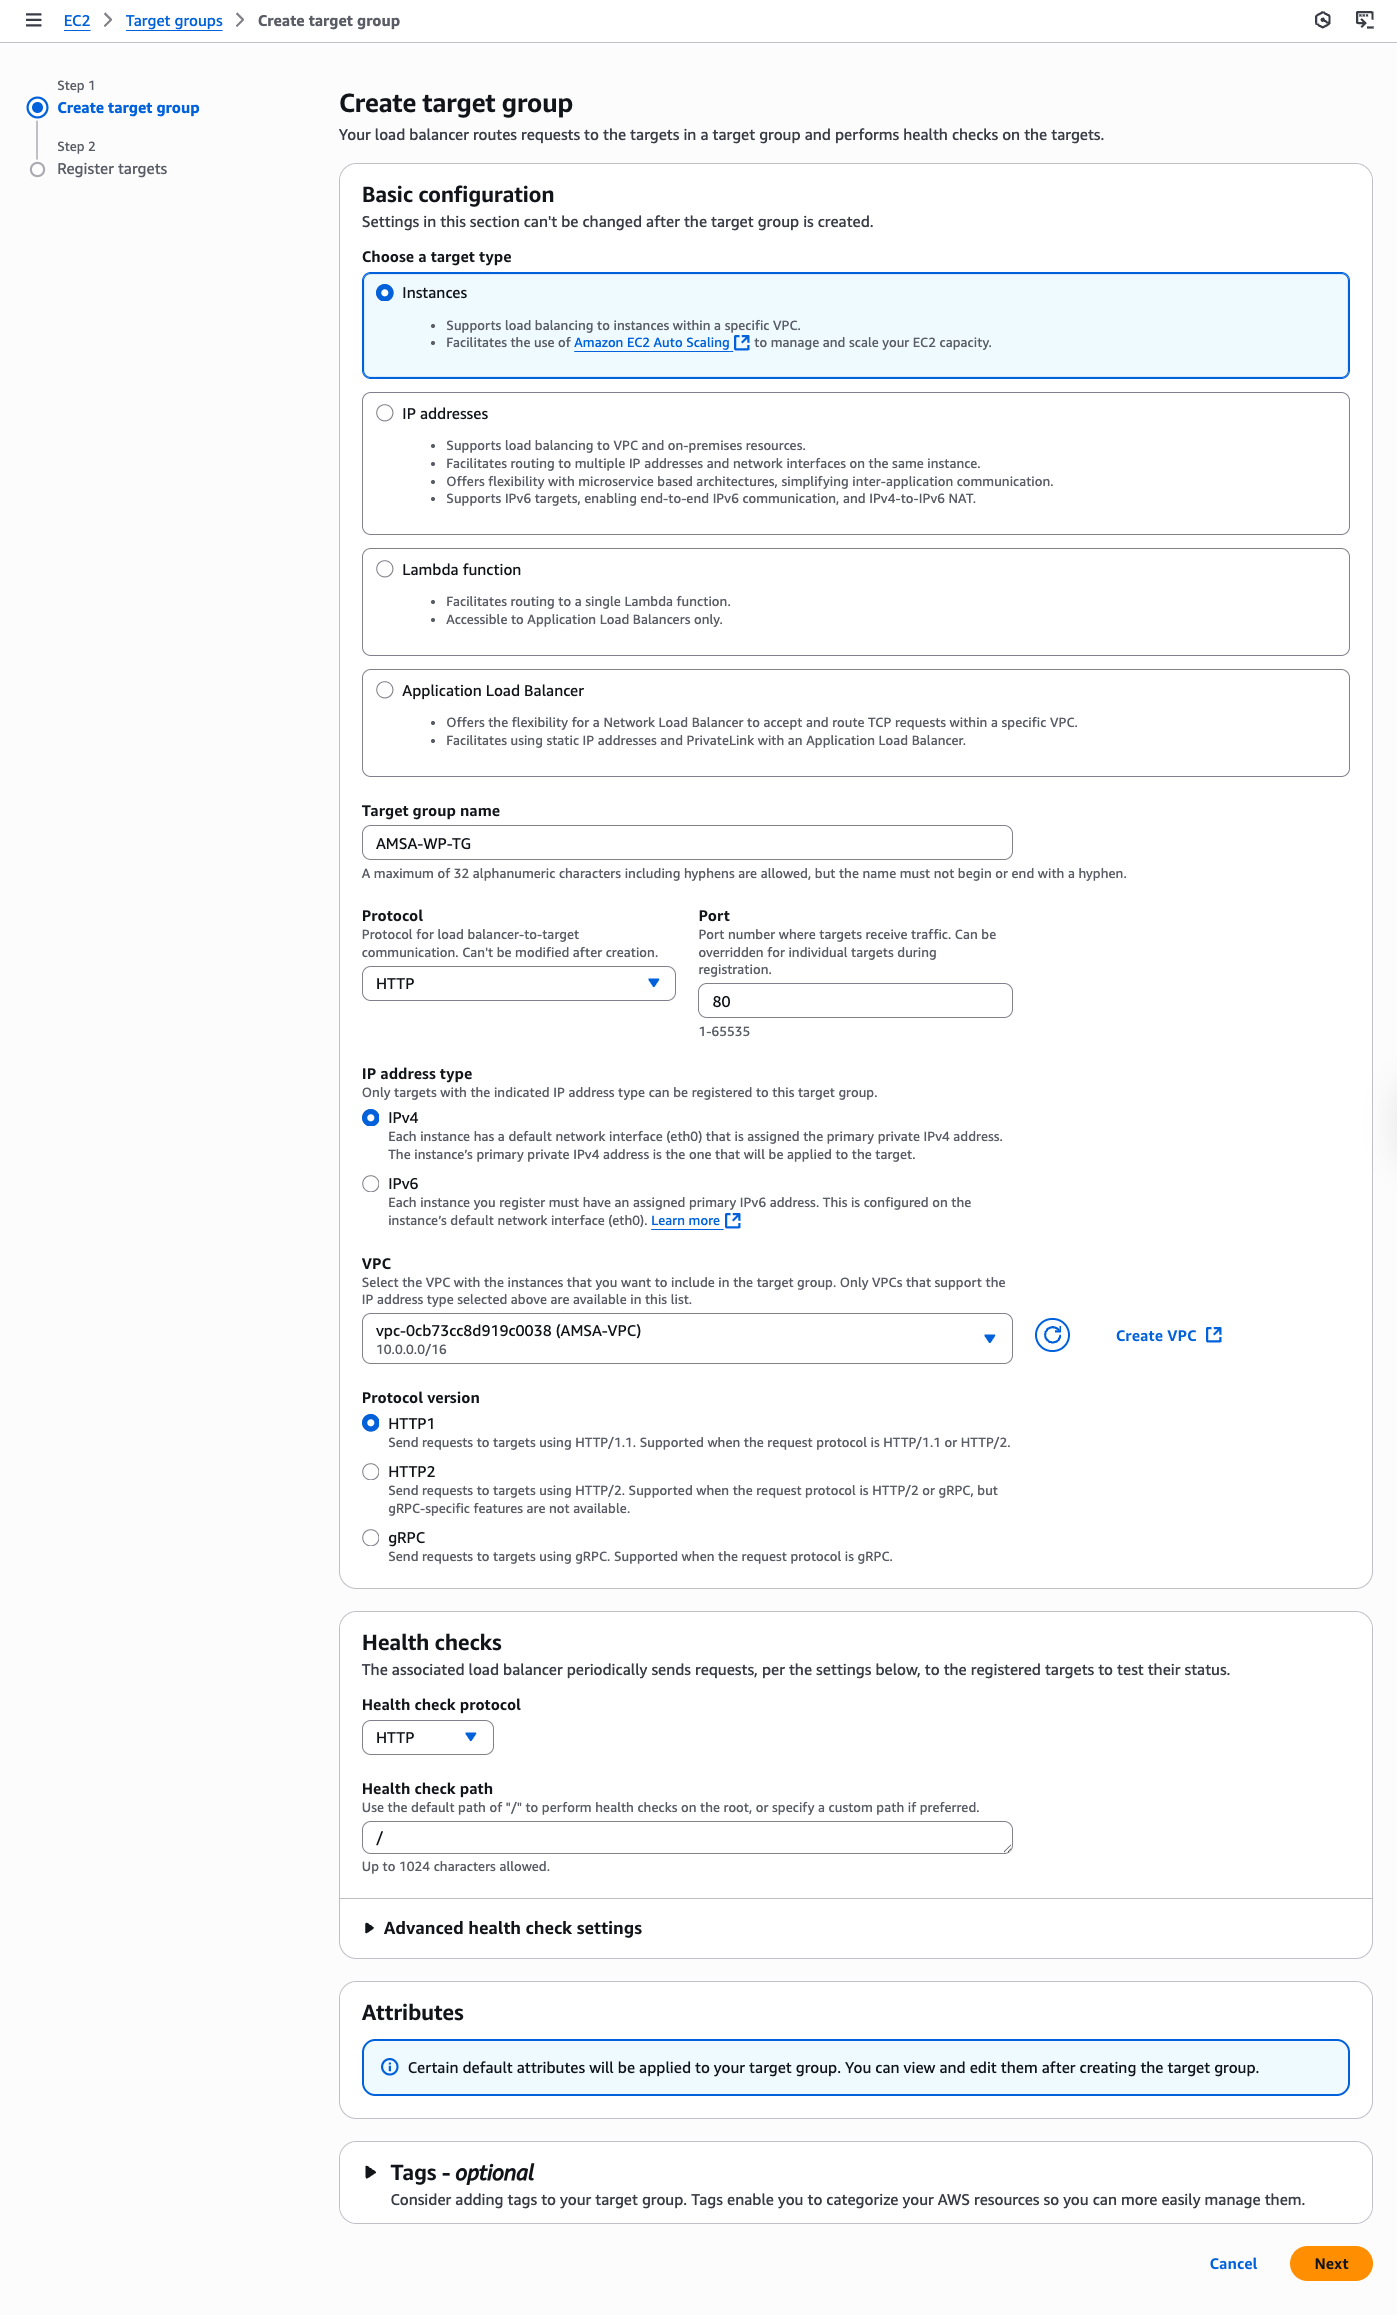Choose the Lambda function target type

tap(385, 569)
